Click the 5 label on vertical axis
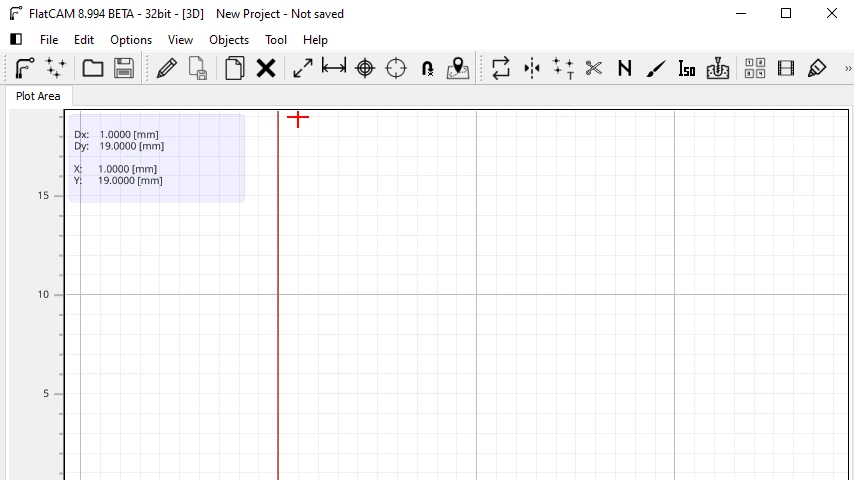The width and height of the screenshot is (854, 480). [x=46, y=393]
